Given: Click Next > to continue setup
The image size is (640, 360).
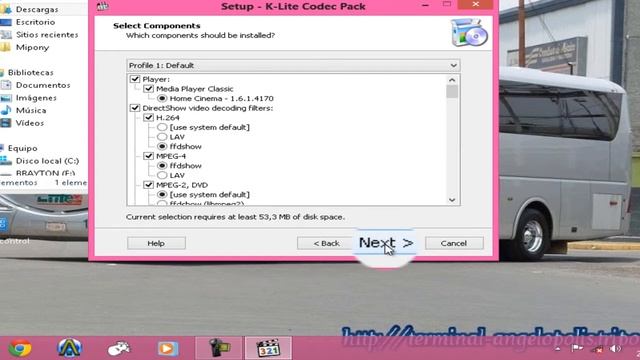Looking at the screenshot, I should click(x=386, y=243).
